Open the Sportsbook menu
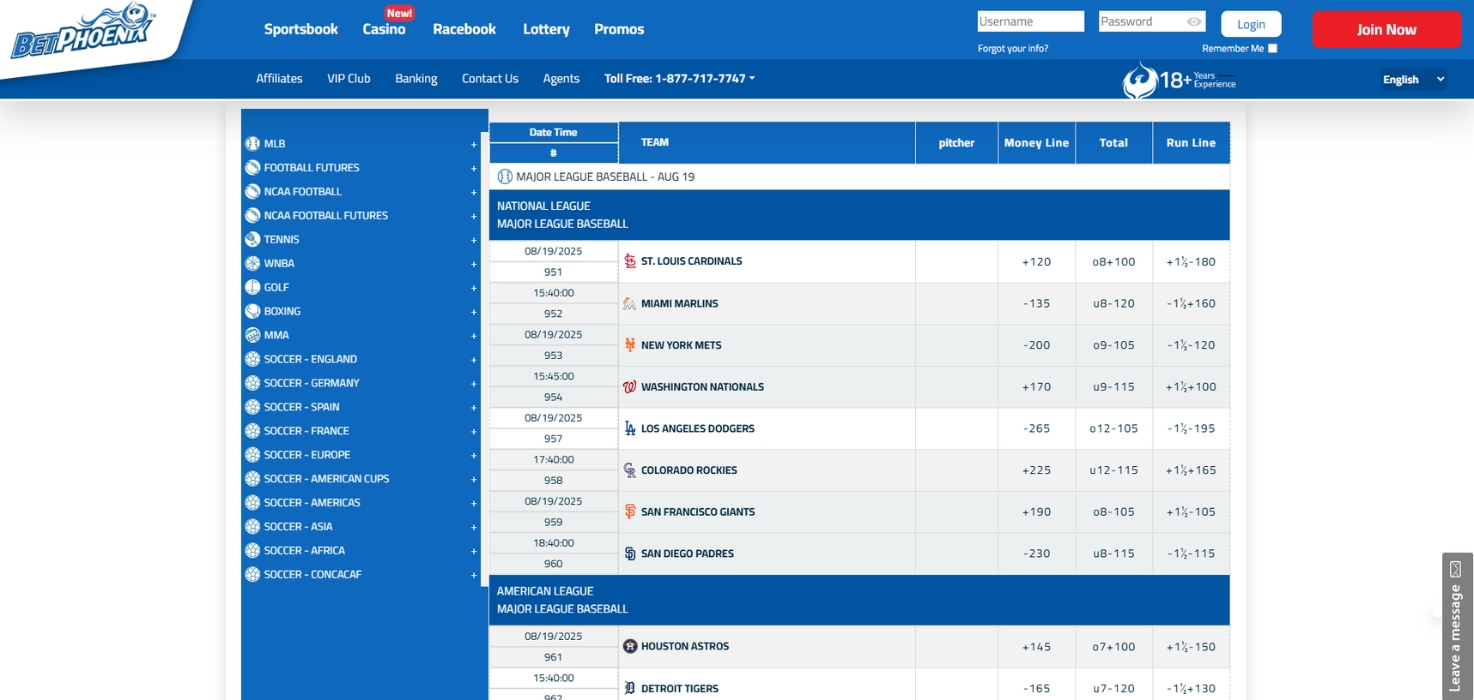This screenshot has width=1474, height=700. coord(301,29)
